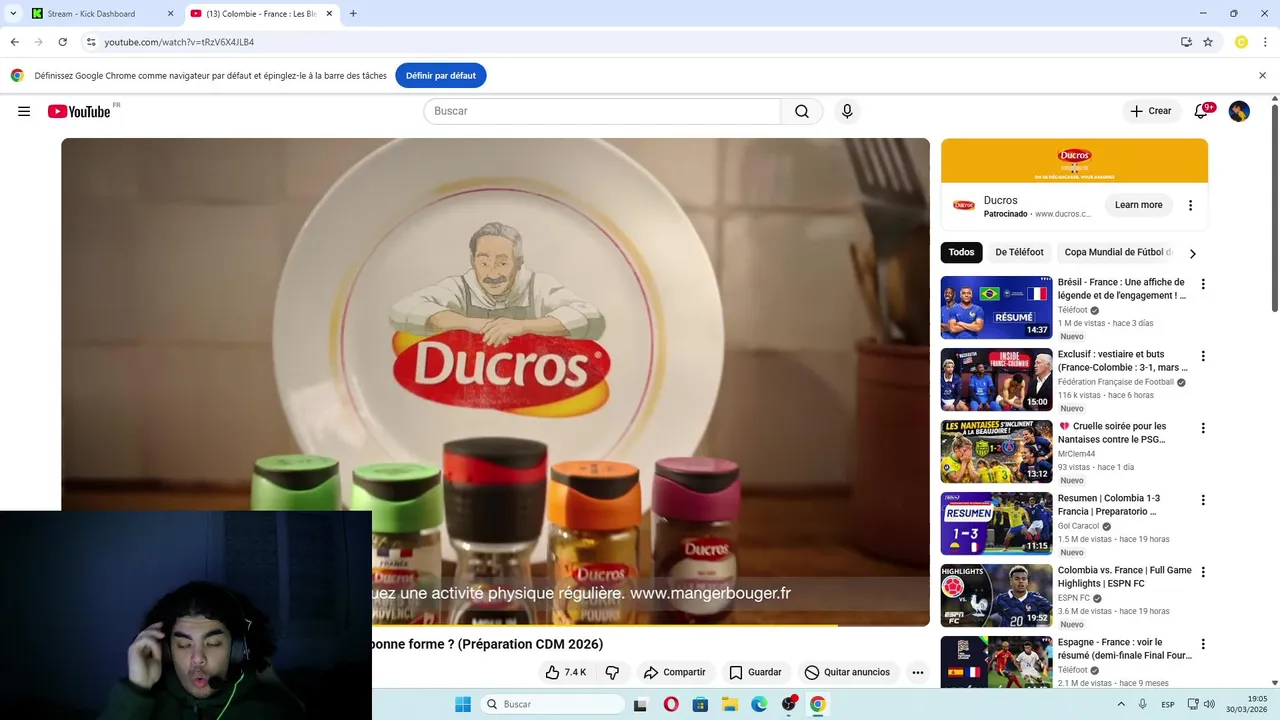The width and height of the screenshot is (1280, 720).
Task: Start voice search with microphone icon
Action: coord(847,111)
